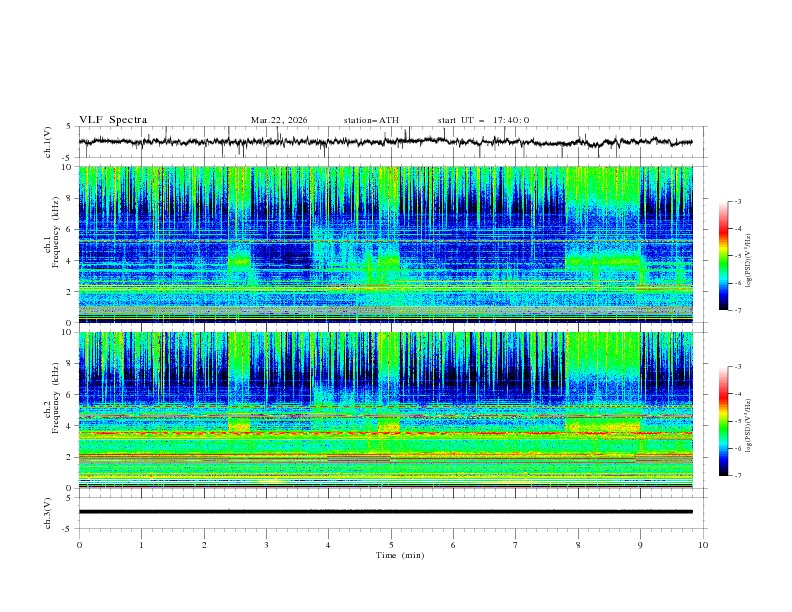Click time axis tick label '3'
This screenshot has width=792, height=612.
pos(266,545)
